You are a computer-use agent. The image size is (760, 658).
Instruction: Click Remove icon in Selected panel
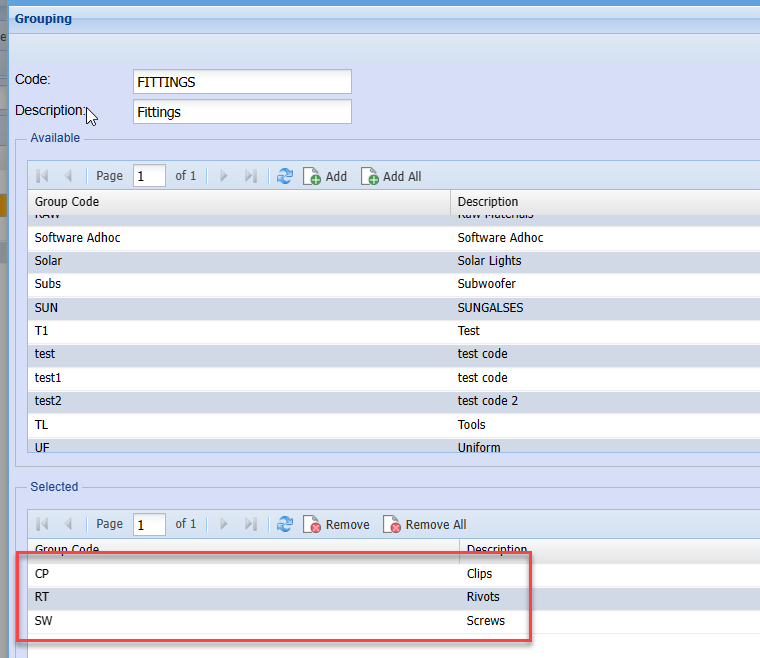[312, 524]
